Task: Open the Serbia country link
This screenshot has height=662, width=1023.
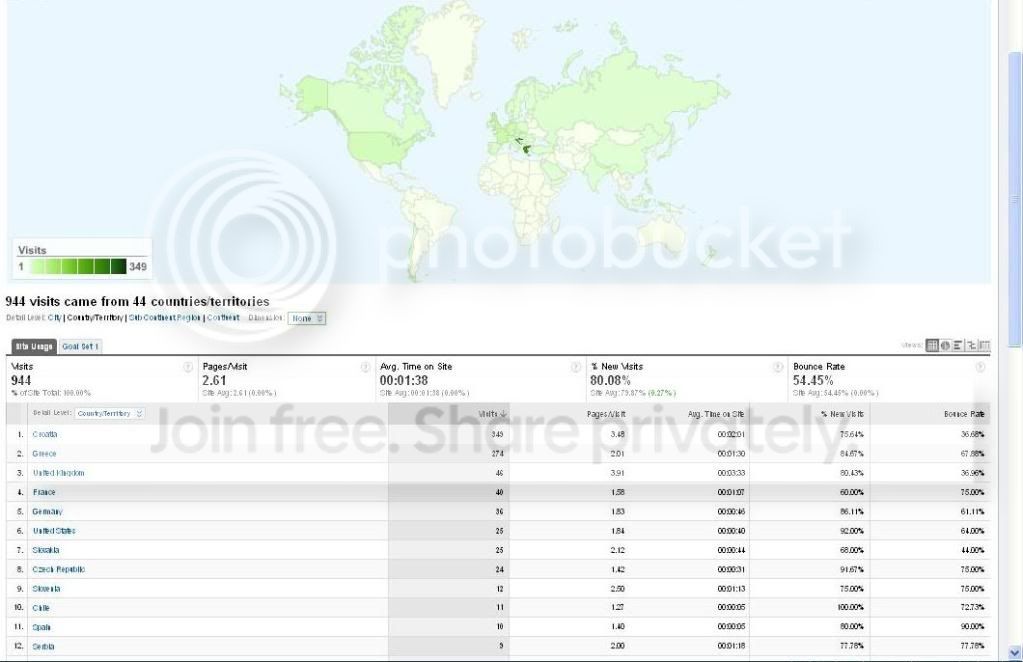Action: pos(44,646)
